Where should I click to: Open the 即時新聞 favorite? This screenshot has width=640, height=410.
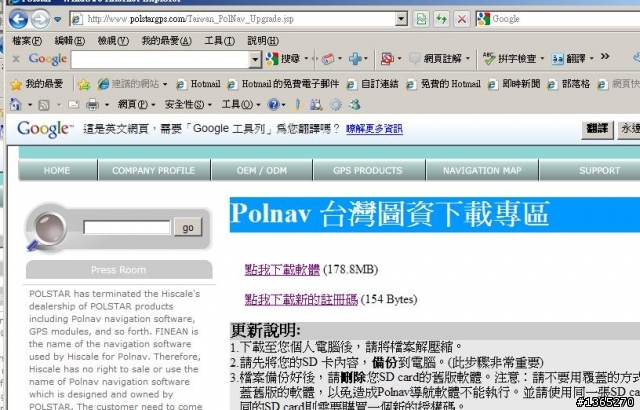click(514, 84)
